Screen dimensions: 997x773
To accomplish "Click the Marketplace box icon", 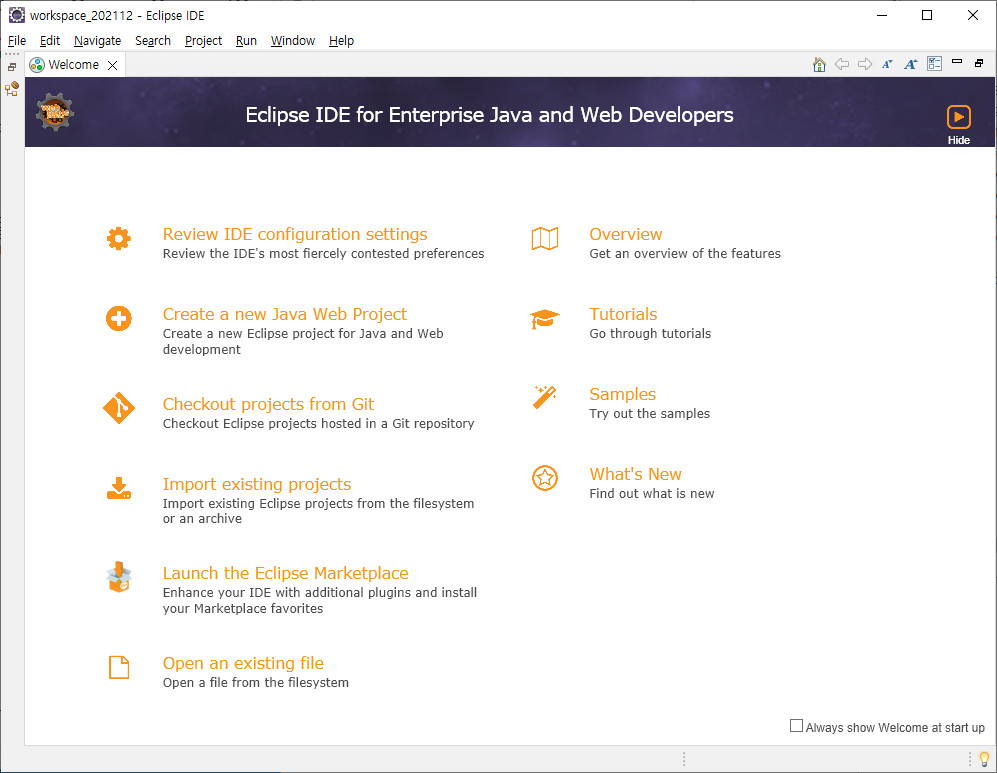I will click(119, 577).
